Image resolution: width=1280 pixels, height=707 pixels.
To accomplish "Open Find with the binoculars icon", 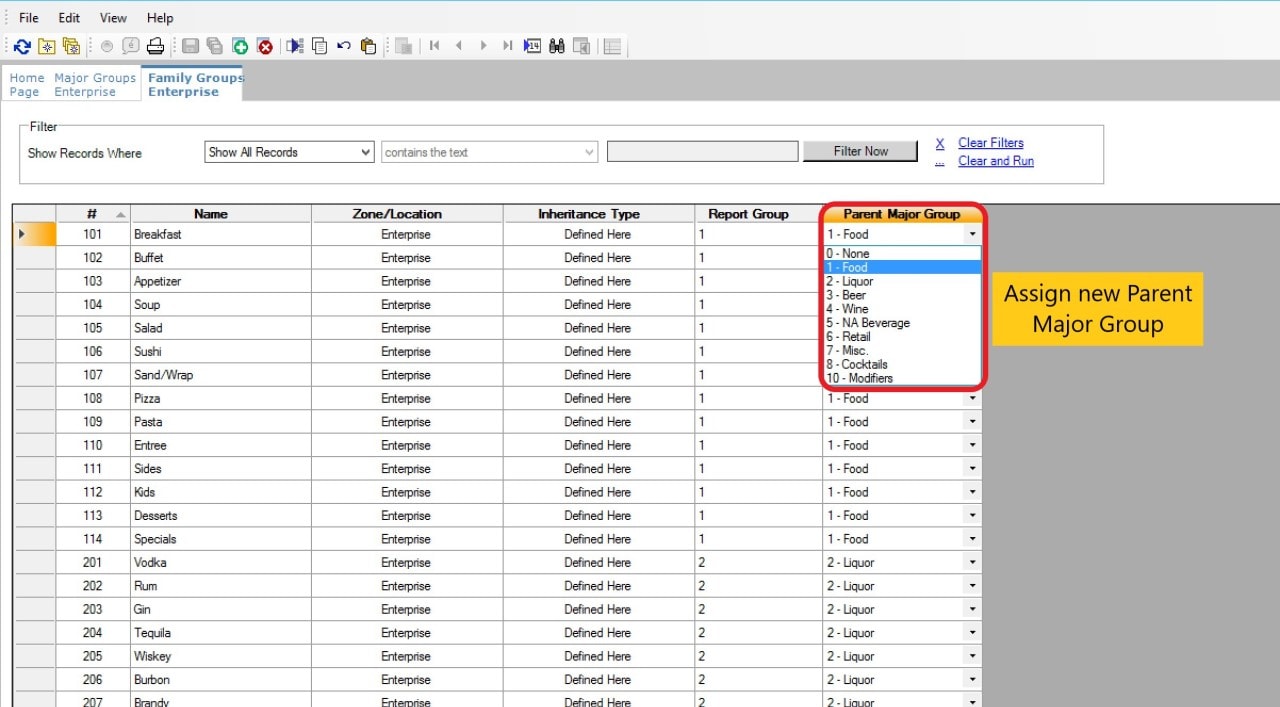I will (557, 46).
